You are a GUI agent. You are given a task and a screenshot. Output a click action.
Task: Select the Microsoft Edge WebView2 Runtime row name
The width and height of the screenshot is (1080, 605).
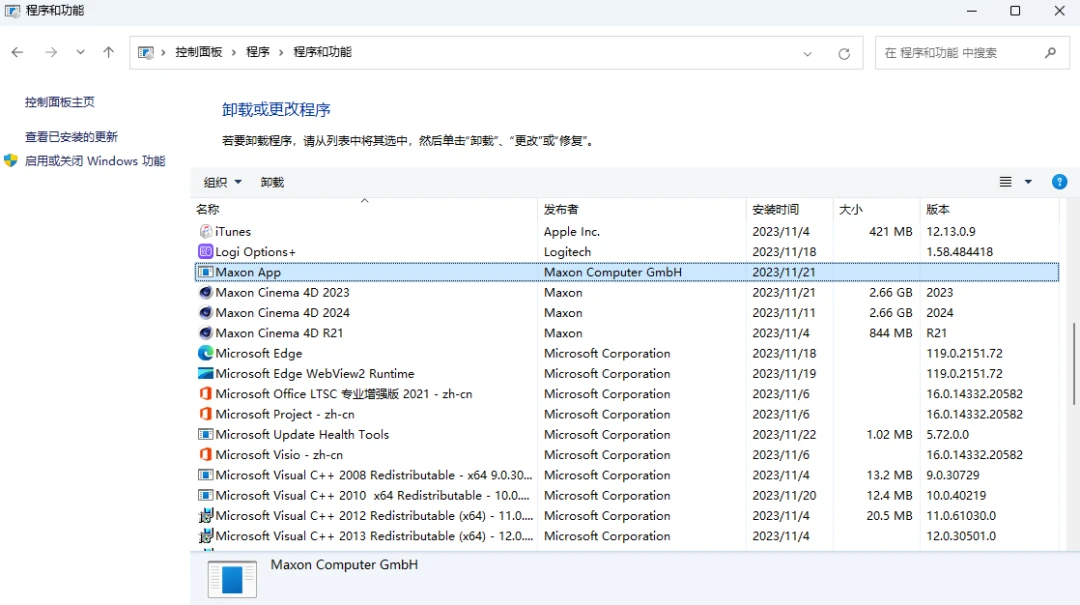[x=315, y=373]
